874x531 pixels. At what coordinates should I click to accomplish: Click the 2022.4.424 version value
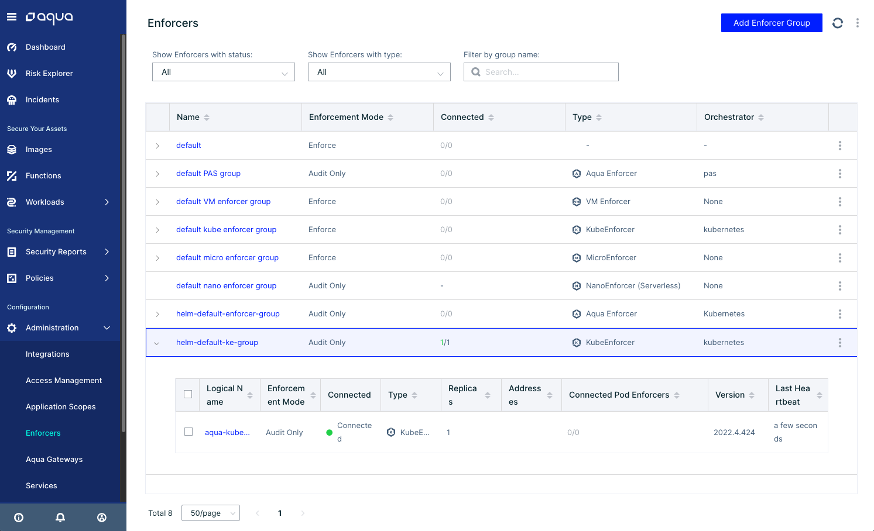click(x=734, y=432)
